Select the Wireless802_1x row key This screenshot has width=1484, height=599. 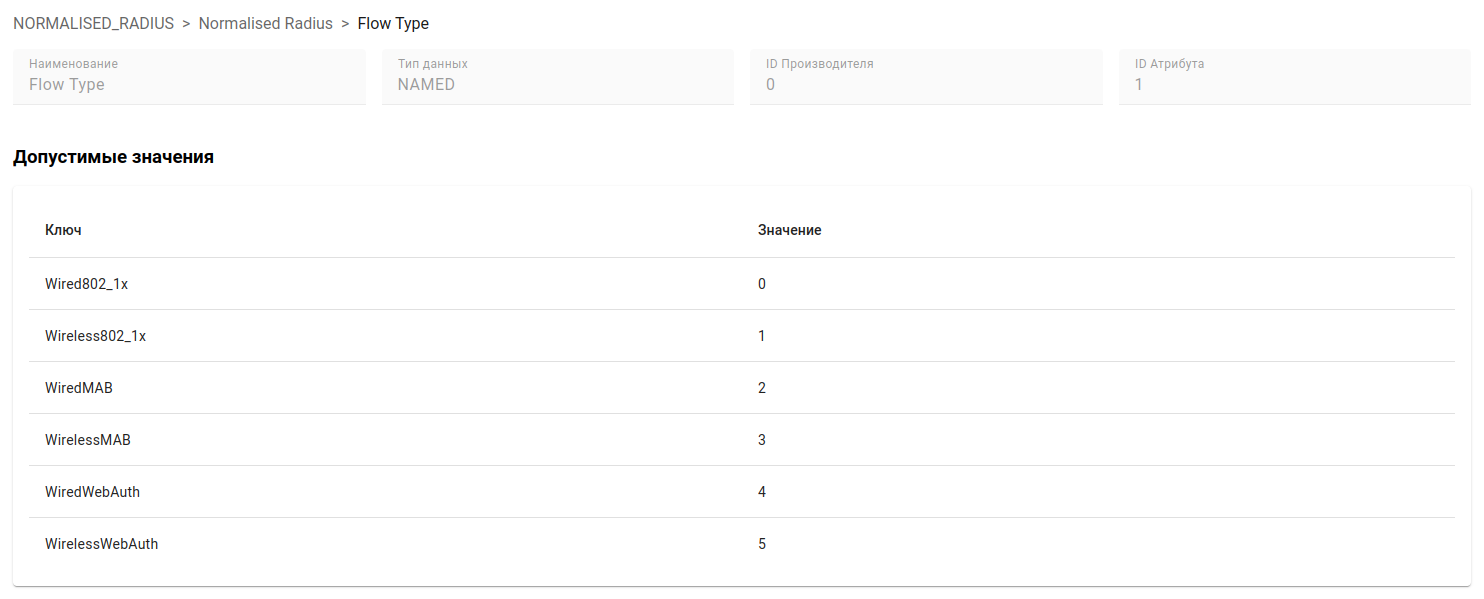tap(95, 336)
